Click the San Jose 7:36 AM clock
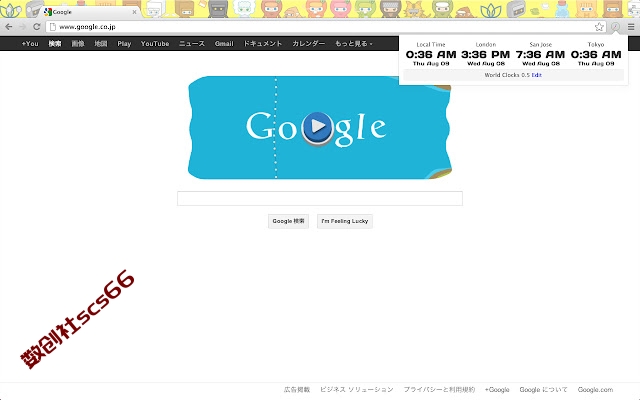This screenshot has width=640, height=400. pos(540,54)
